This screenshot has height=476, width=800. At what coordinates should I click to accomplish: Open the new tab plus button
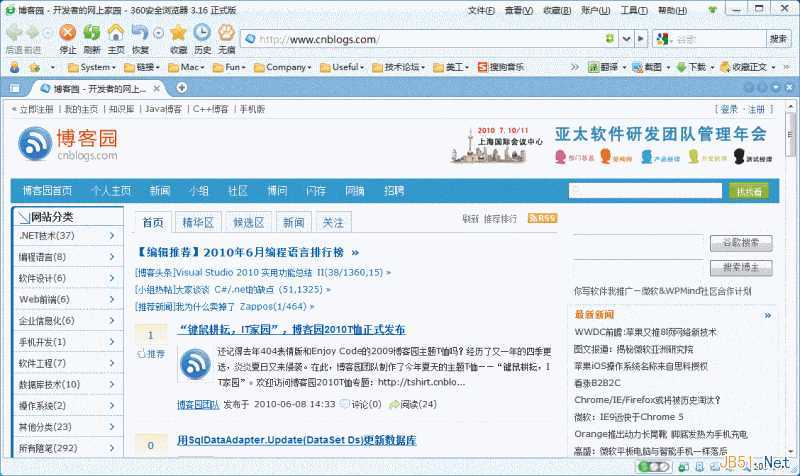182,88
